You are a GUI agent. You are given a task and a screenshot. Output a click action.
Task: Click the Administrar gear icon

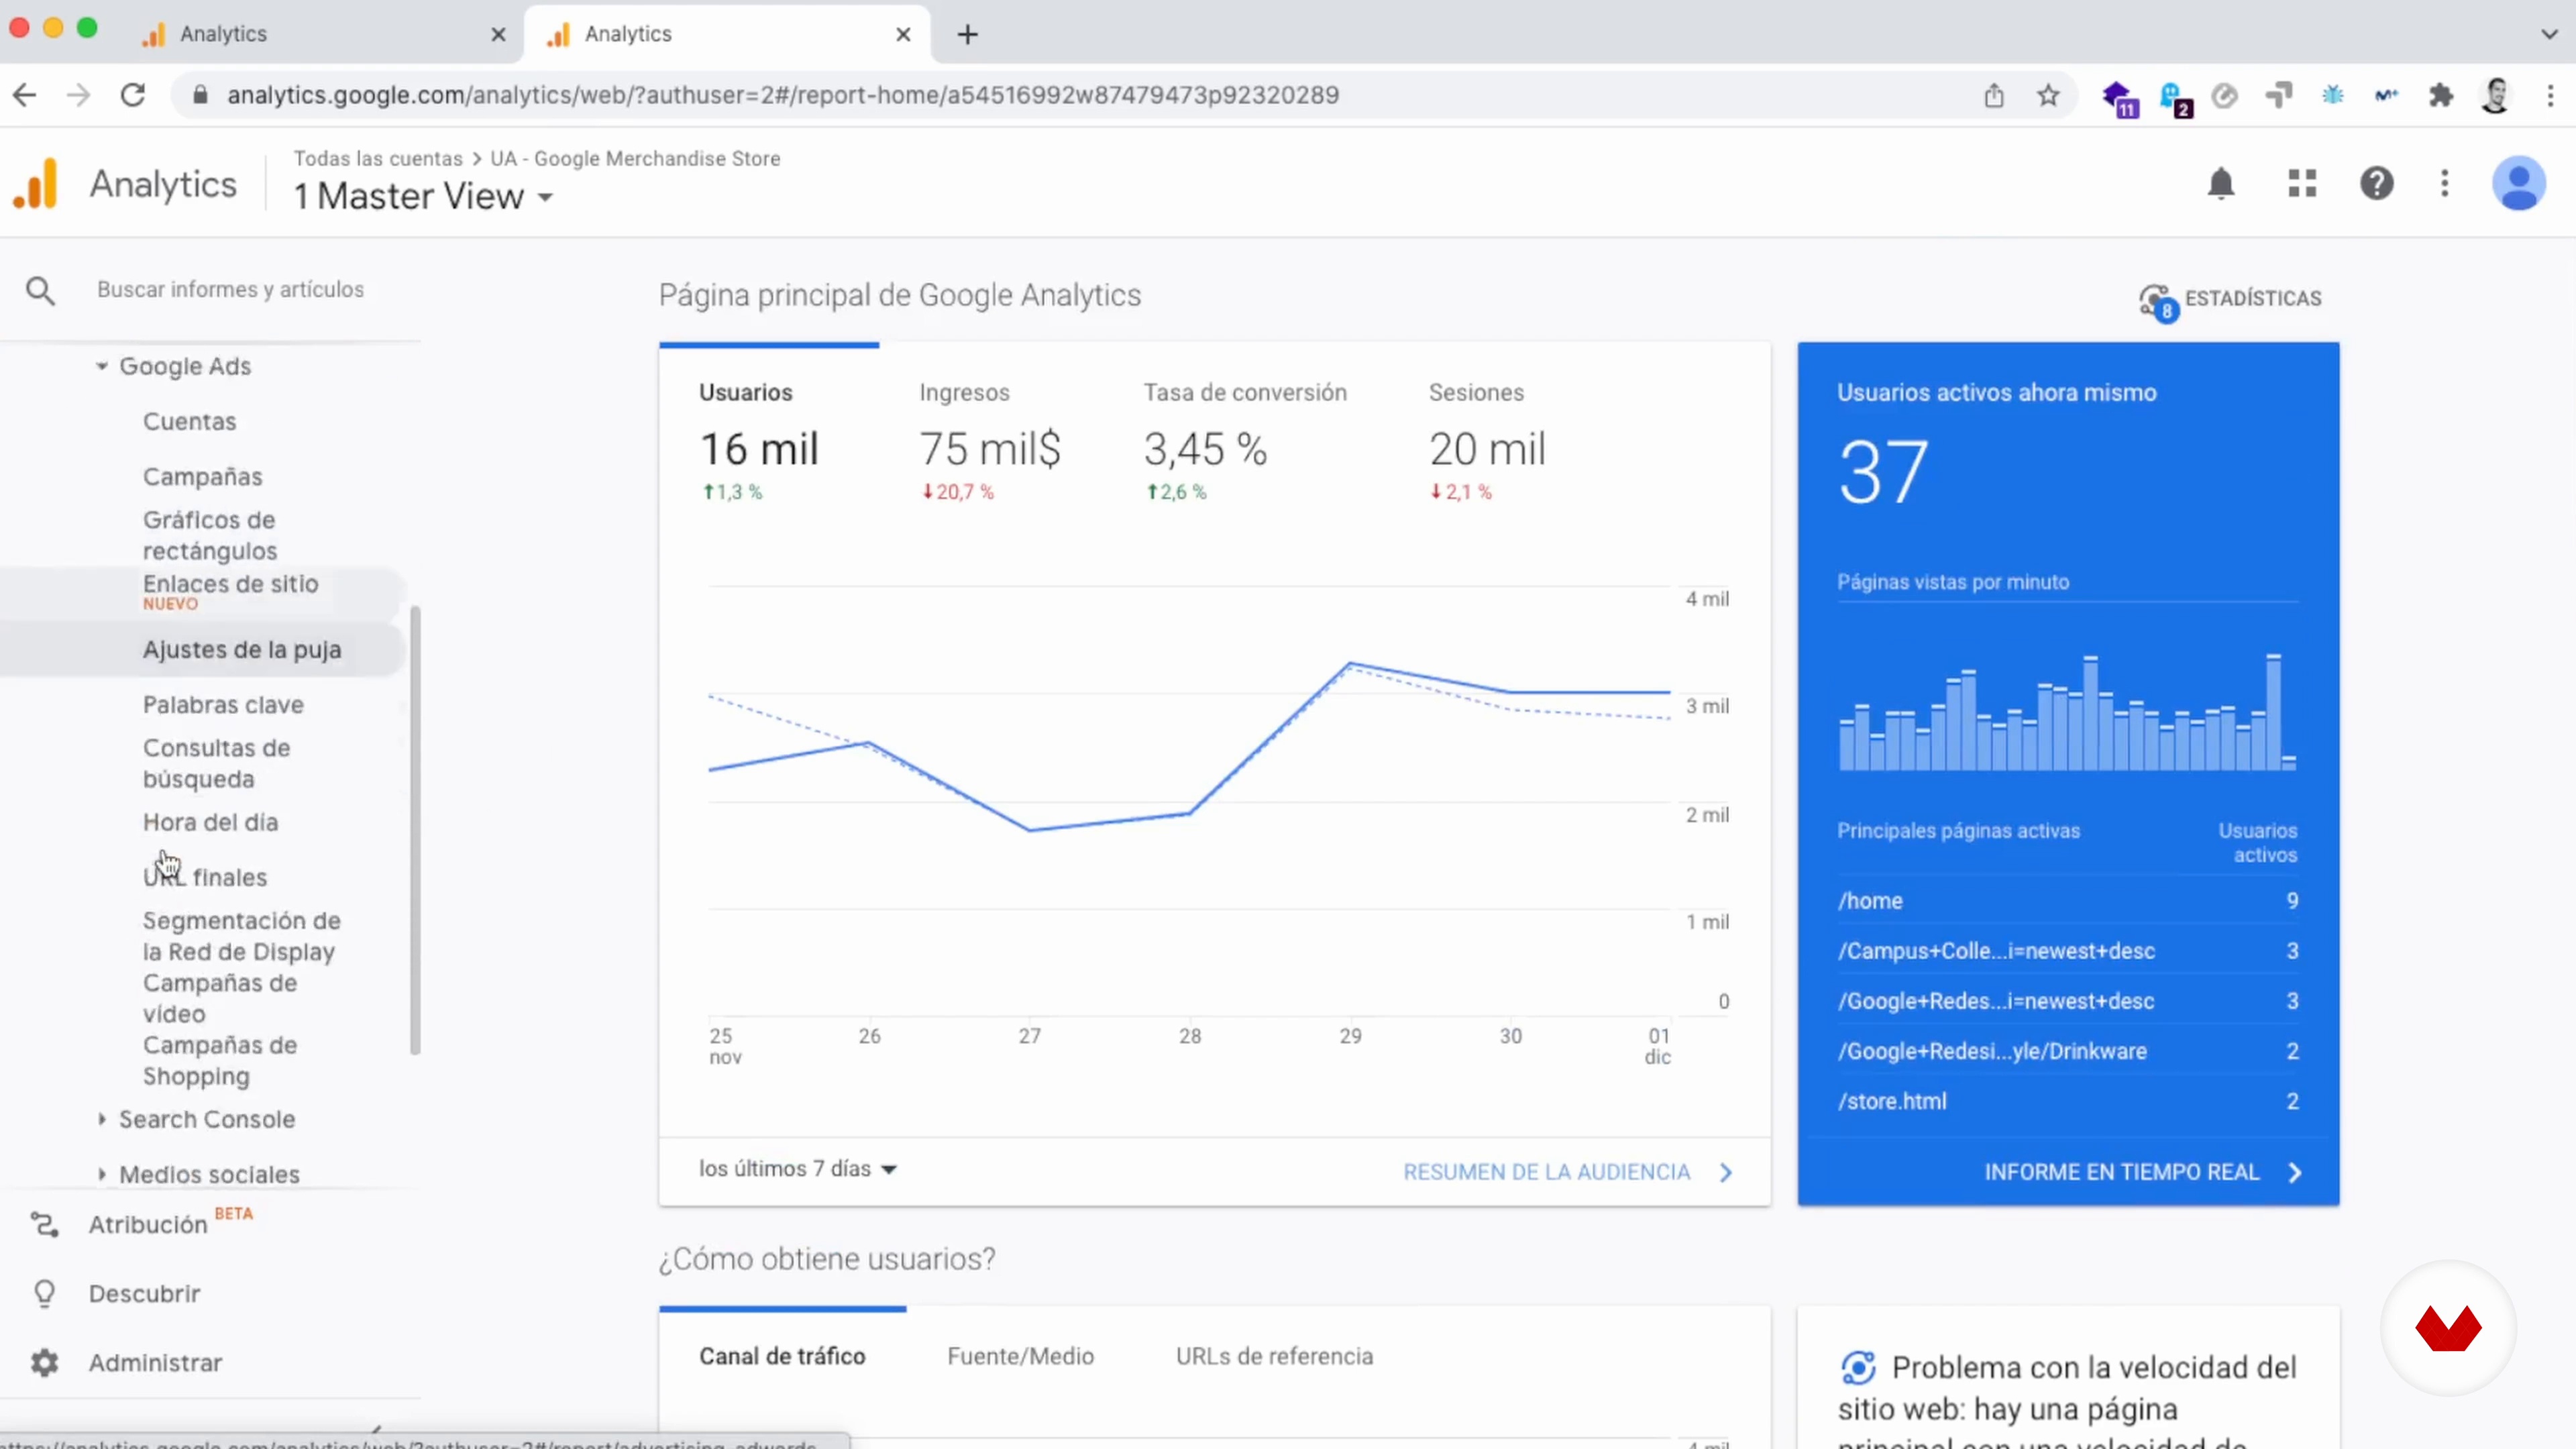[44, 1363]
